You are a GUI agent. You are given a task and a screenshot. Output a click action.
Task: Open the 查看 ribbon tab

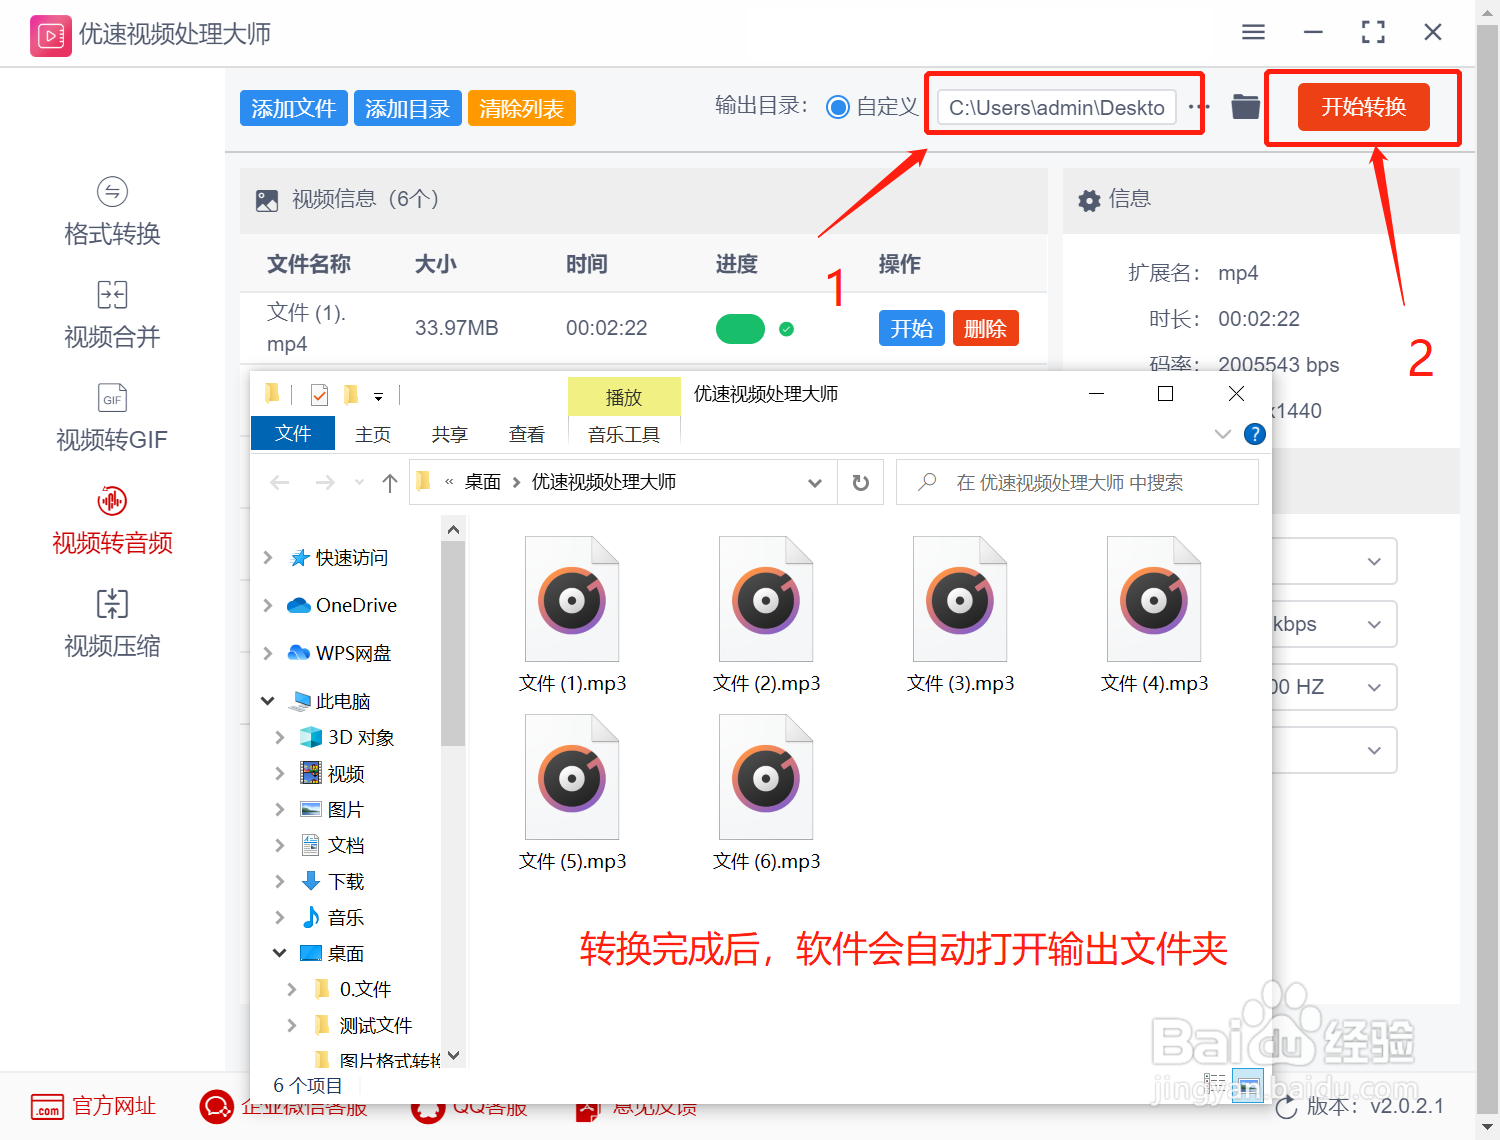pyautogui.click(x=527, y=434)
